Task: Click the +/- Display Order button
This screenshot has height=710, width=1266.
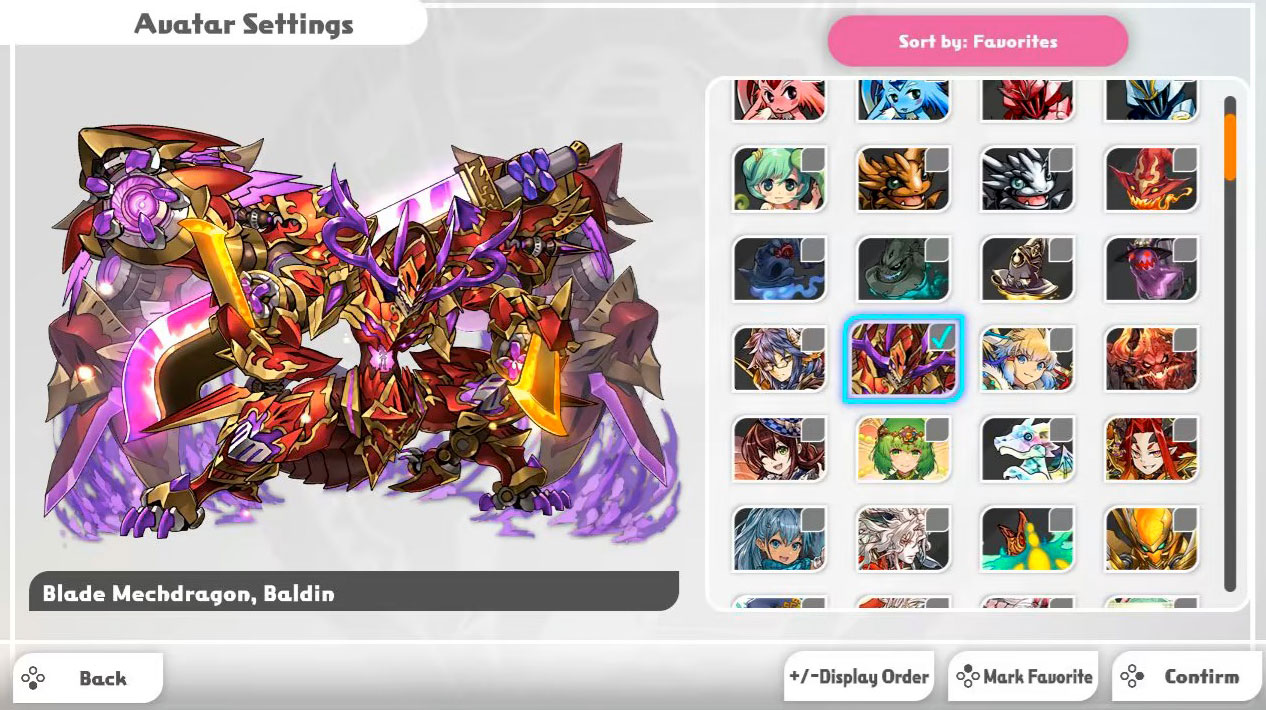Action: pyautogui.click(x=859, y=677)
